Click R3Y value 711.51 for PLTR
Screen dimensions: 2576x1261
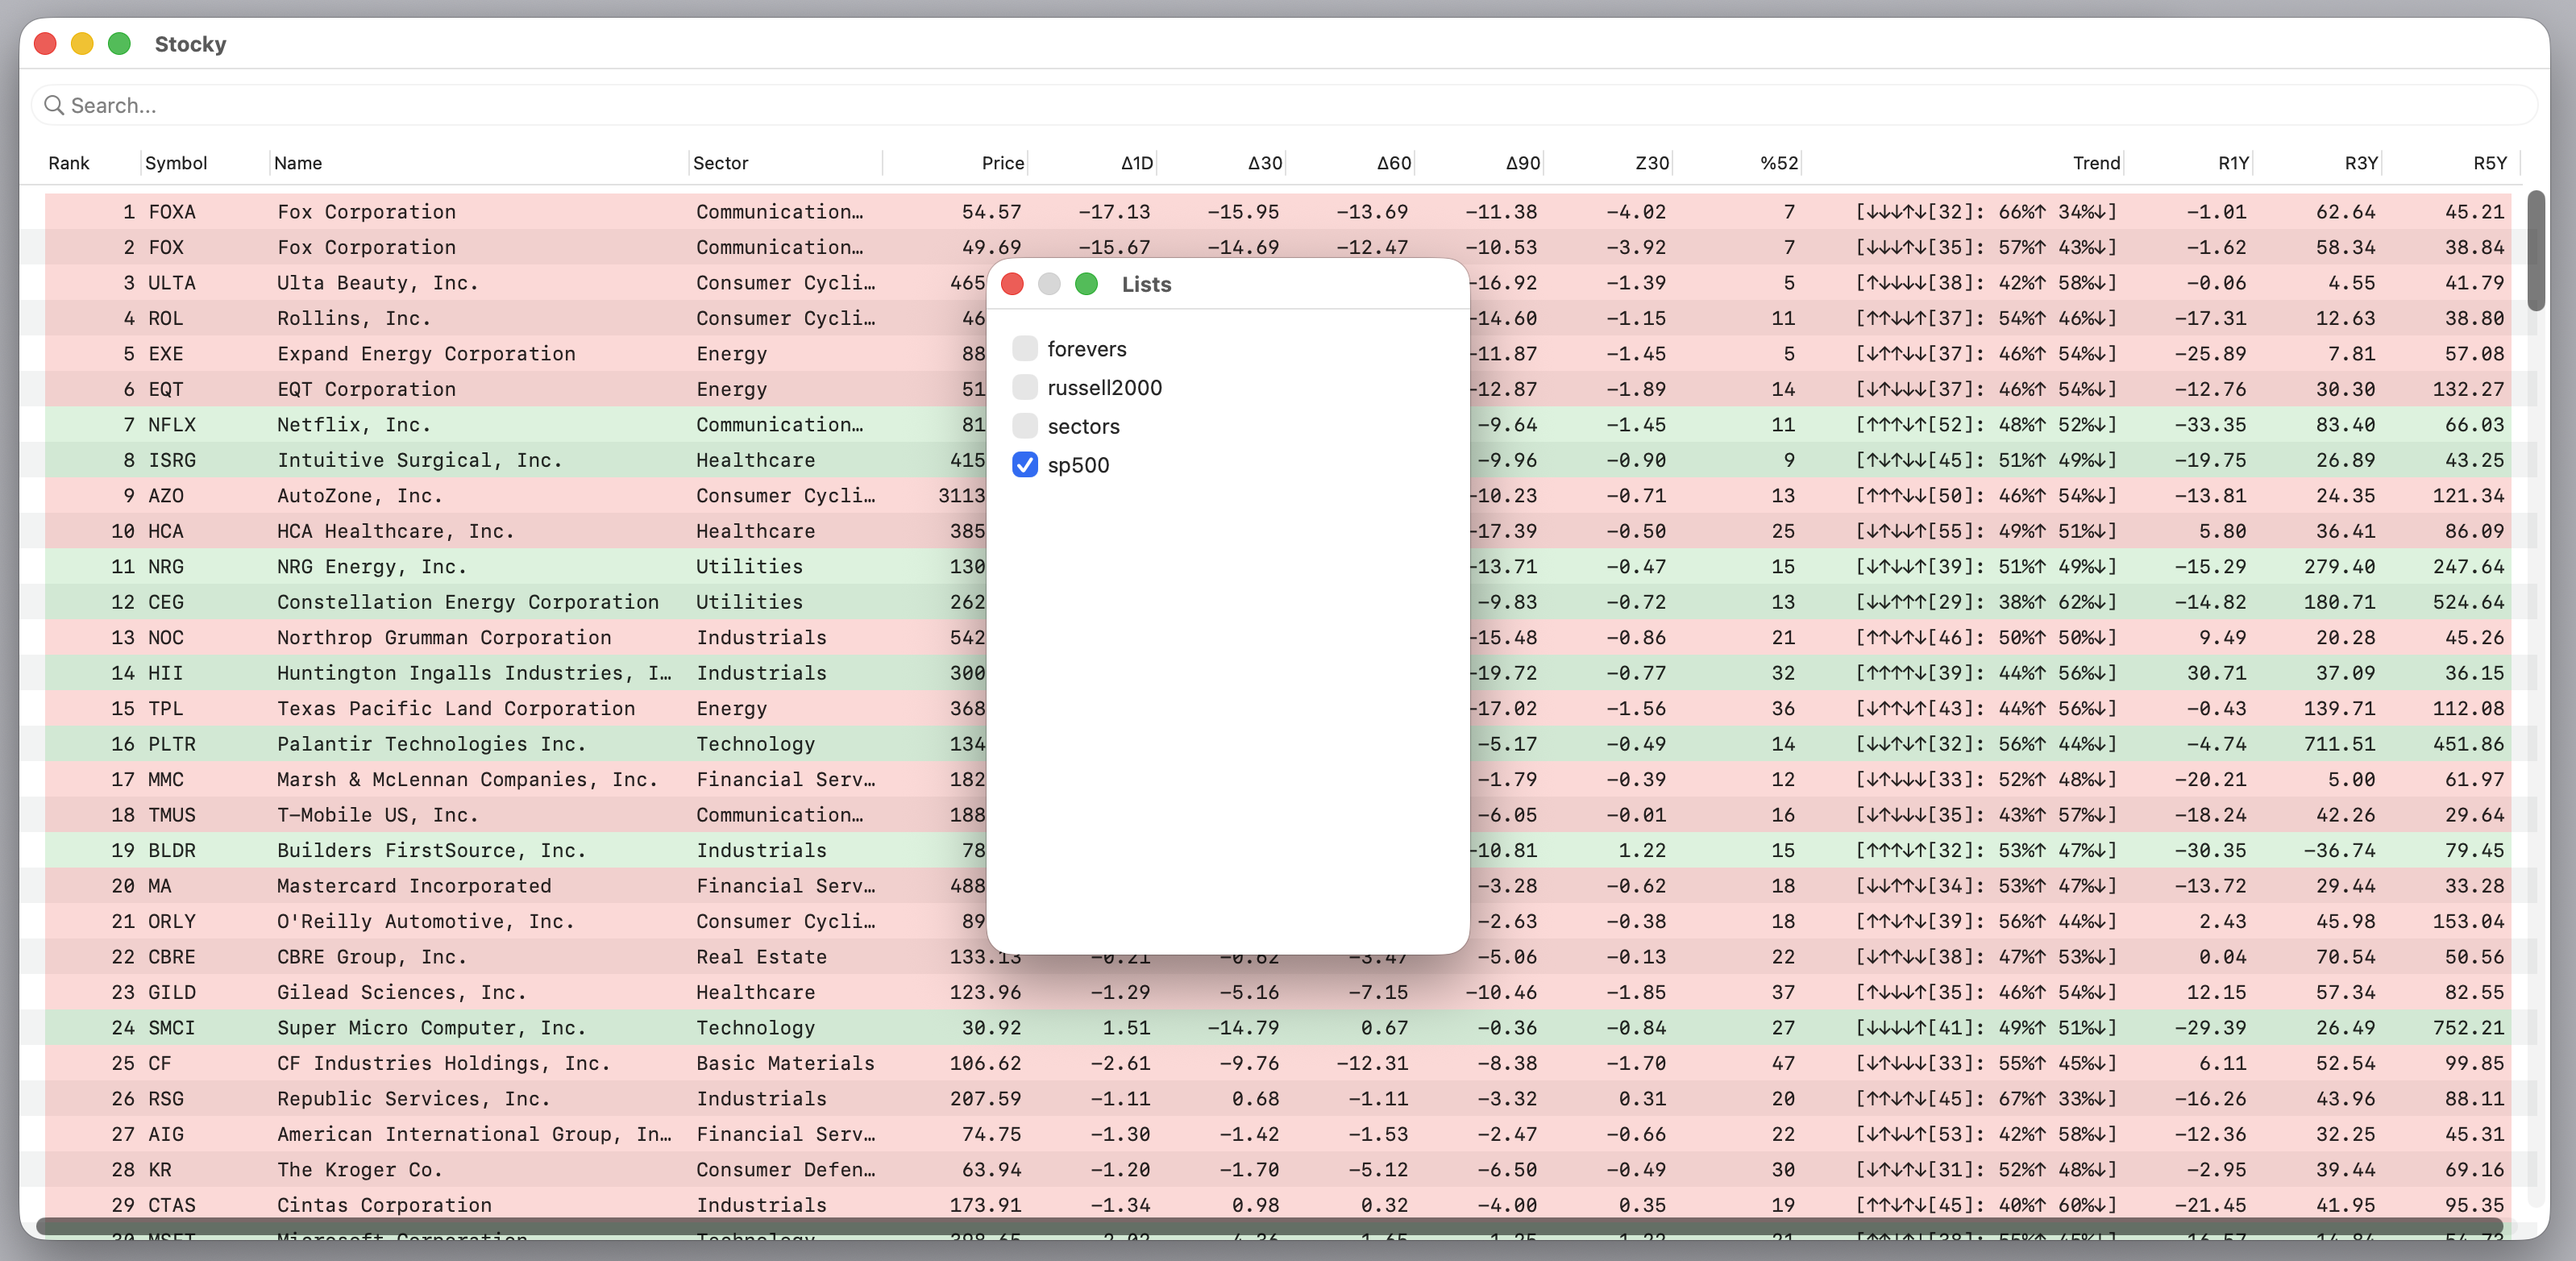pyautogui.click(x=2339, y=744)
